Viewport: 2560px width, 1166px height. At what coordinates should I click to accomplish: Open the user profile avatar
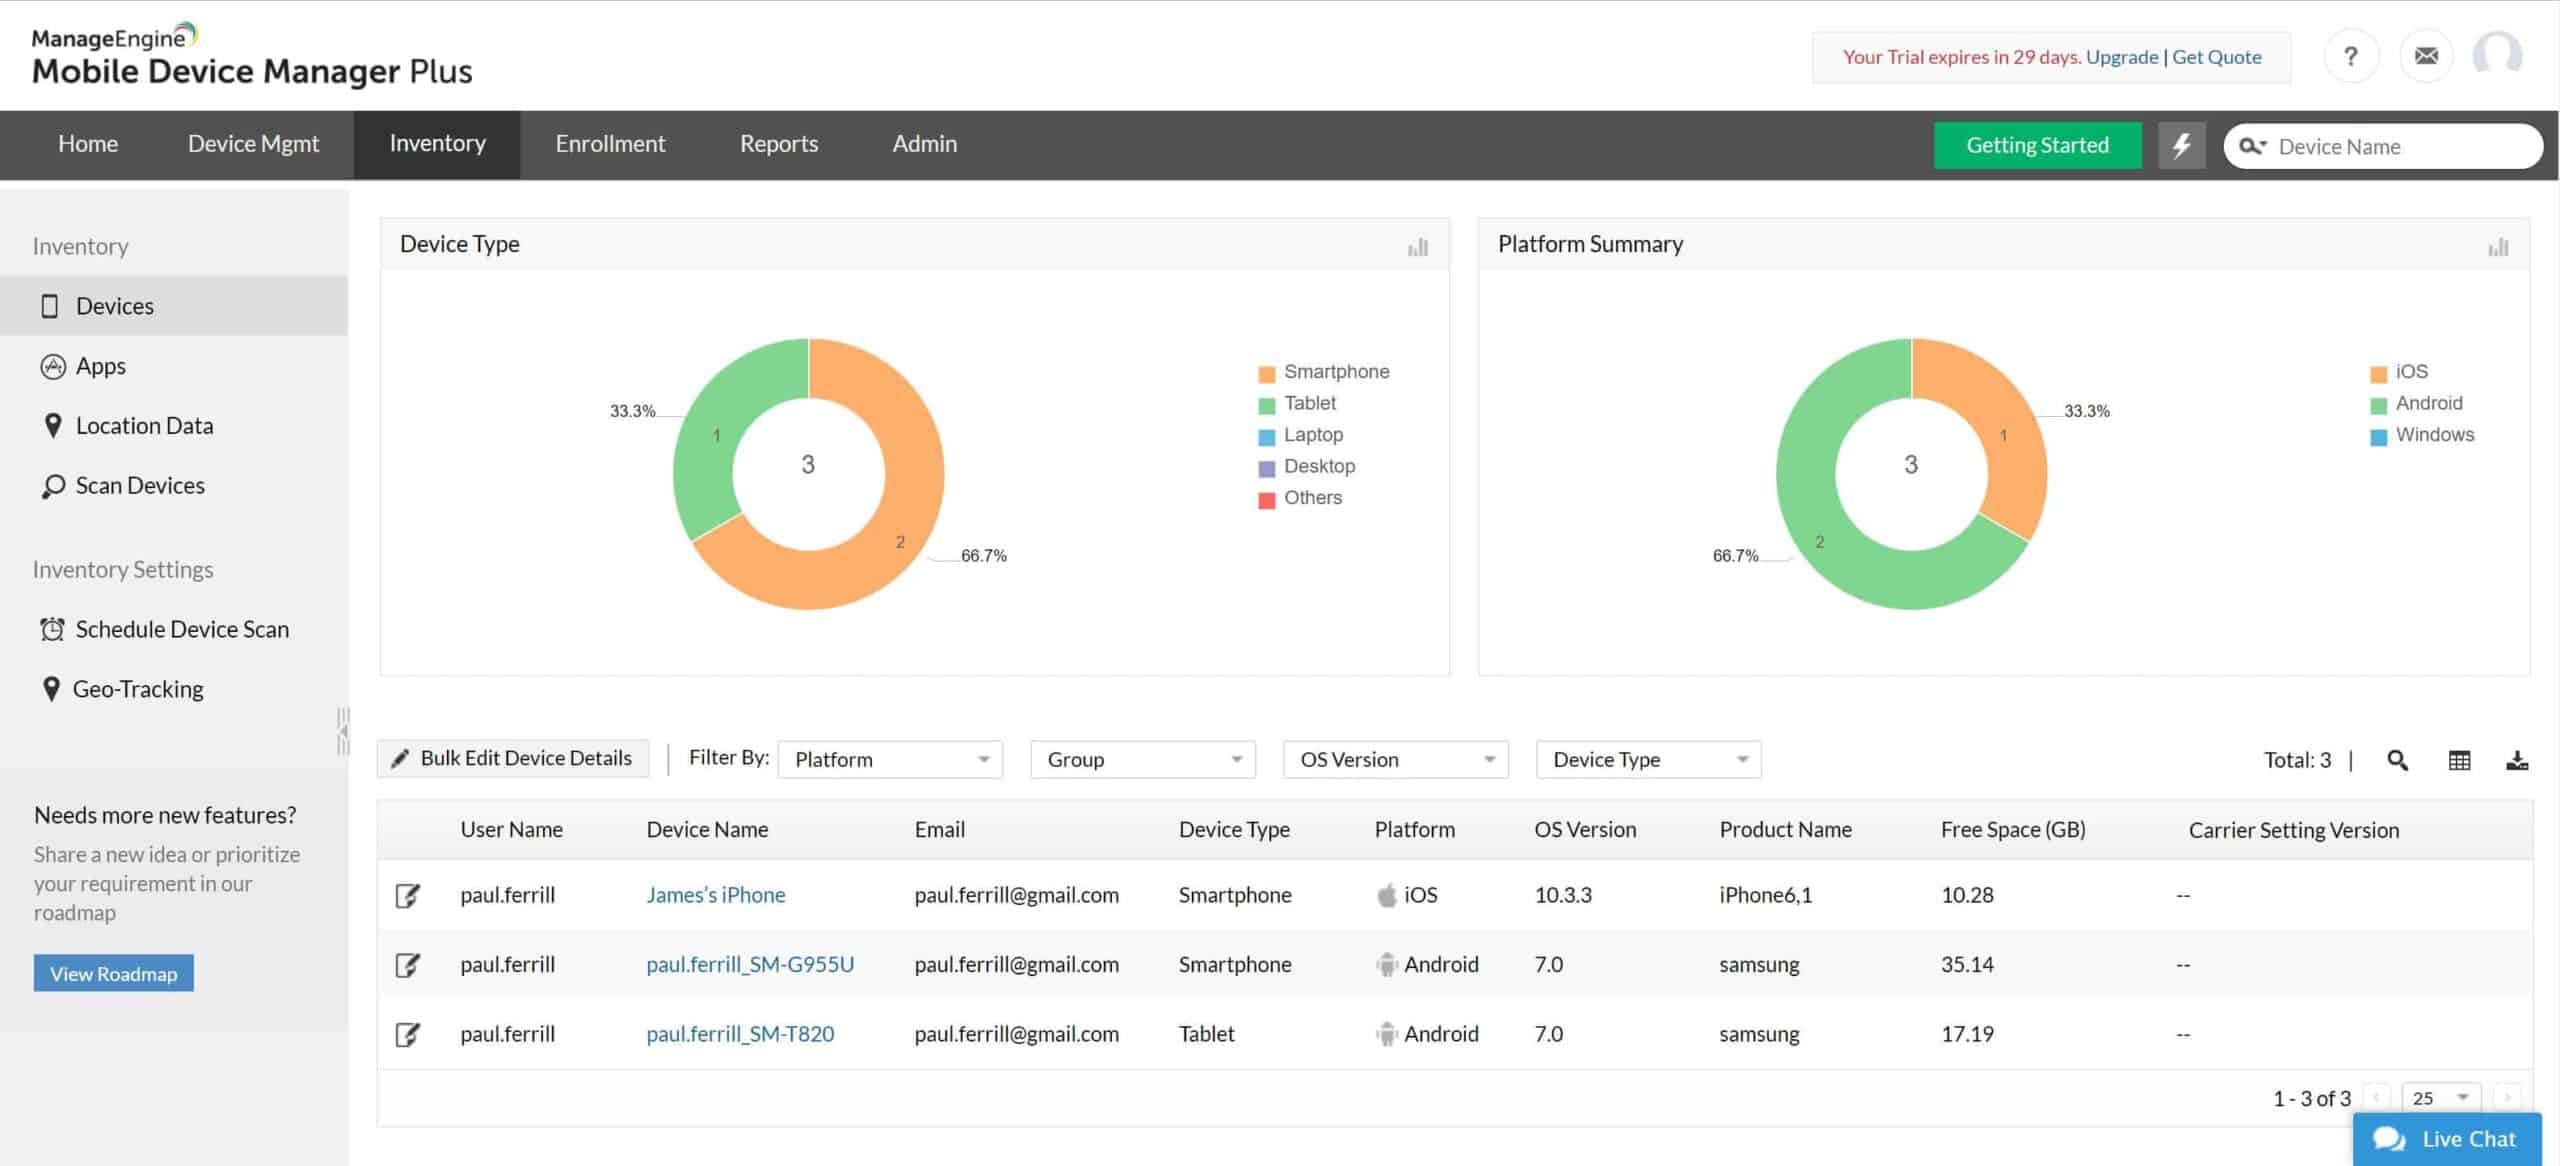[2497, 55]
